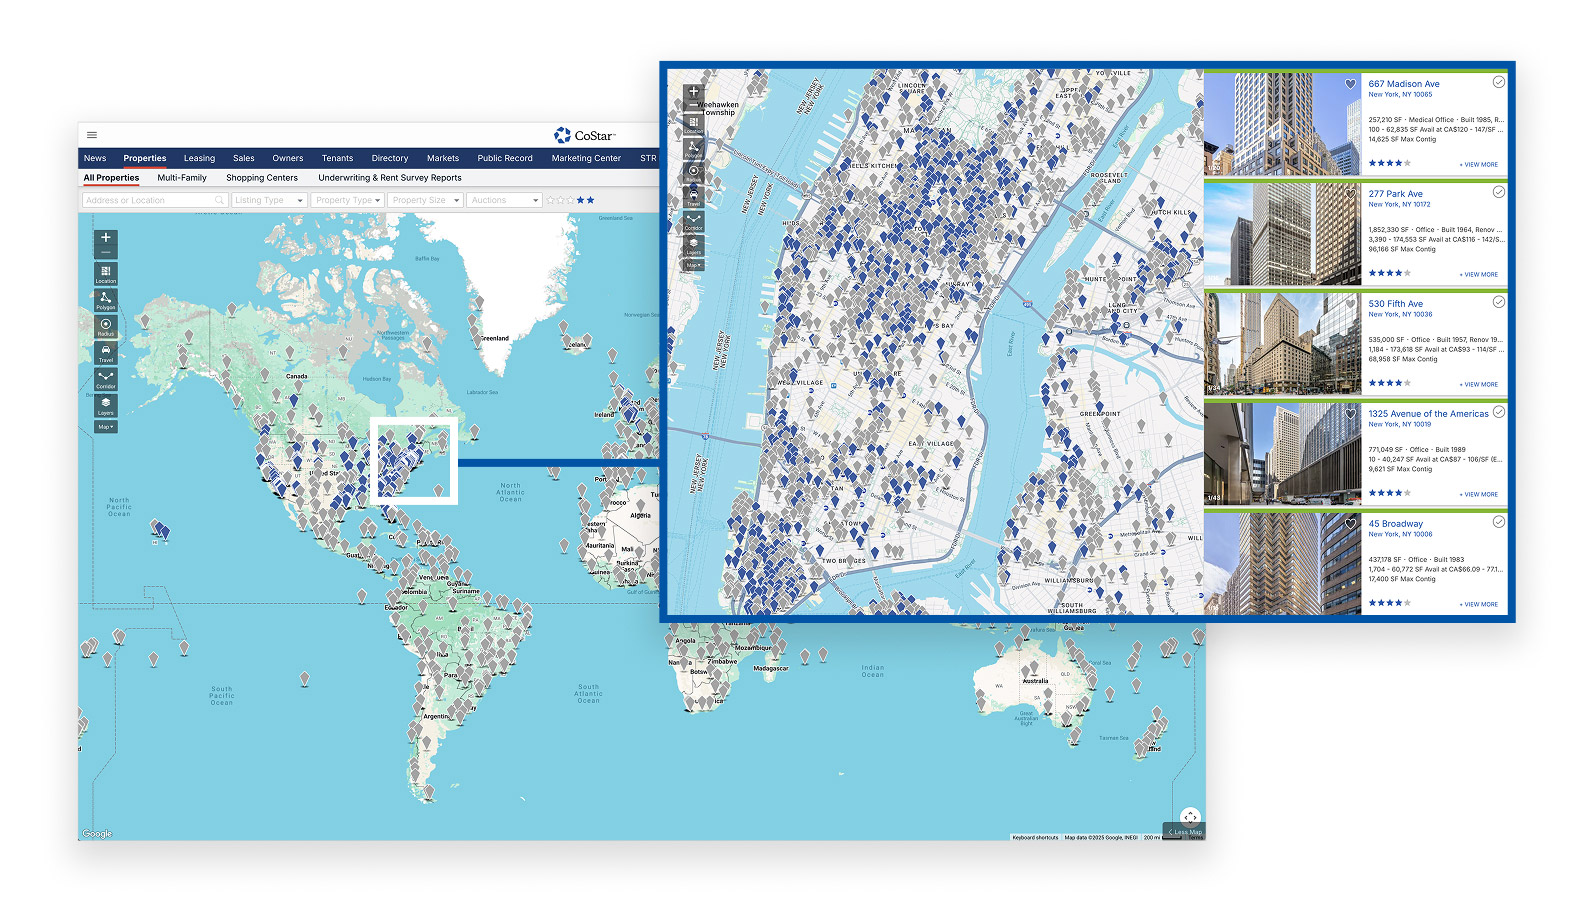Favorite 667 Madison Ave with heart
1586x910 pixels.
tap(1350, 84)
